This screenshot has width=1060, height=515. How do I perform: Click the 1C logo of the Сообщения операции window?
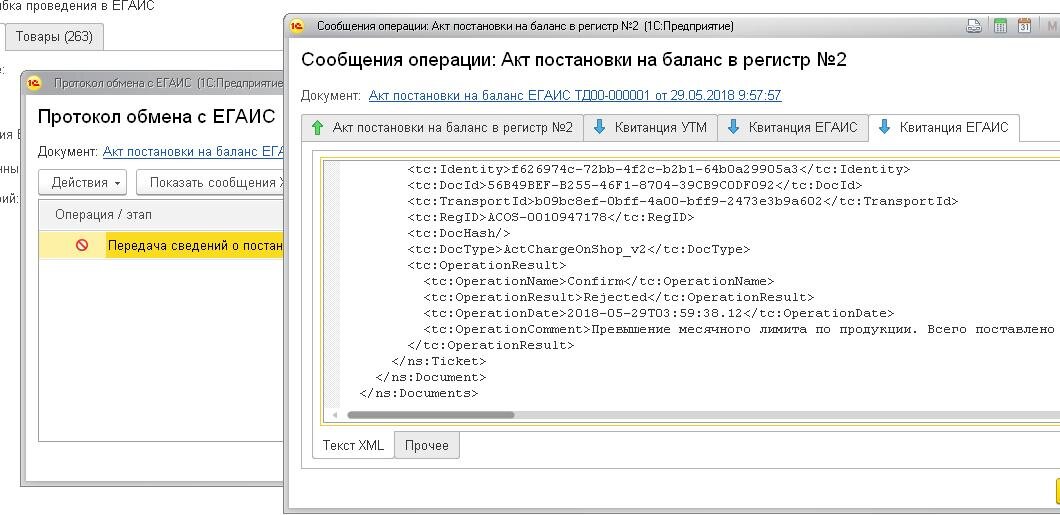click(x=297, y=26)
